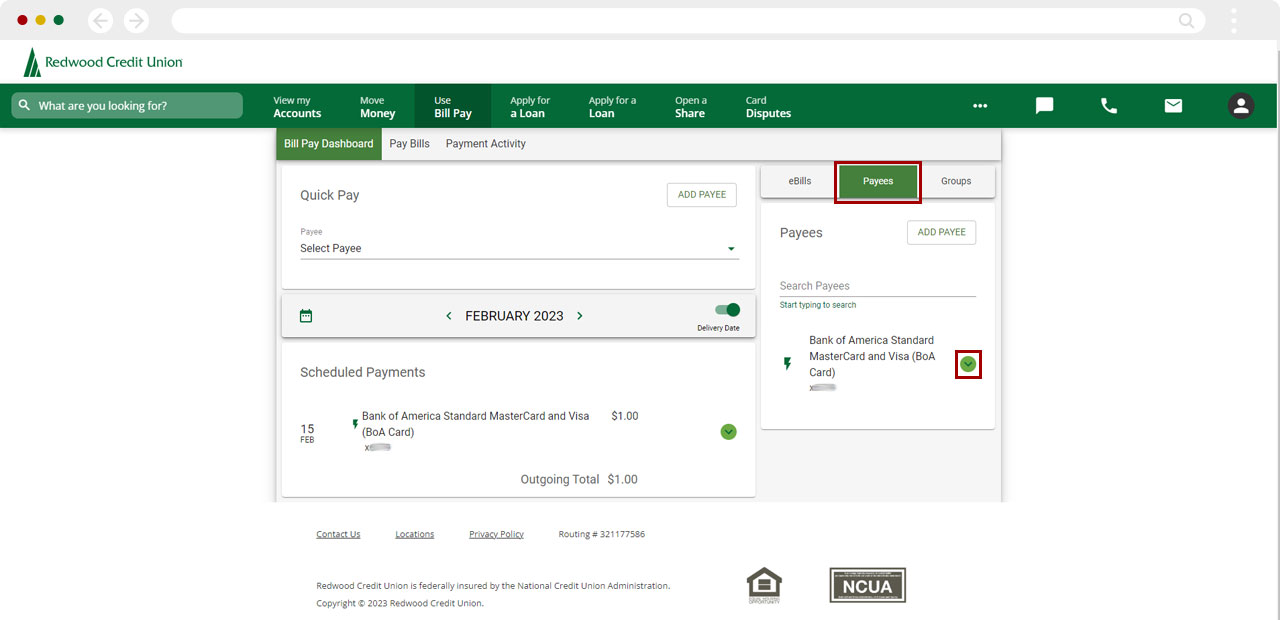Go to previous month with left chevron
The height and width of the screenshot is (620, 1280).
pyautogui.click(x=449, y=316)
